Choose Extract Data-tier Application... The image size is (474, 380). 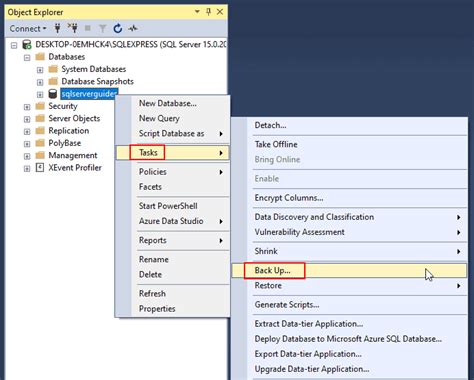(x=349, y=324)
